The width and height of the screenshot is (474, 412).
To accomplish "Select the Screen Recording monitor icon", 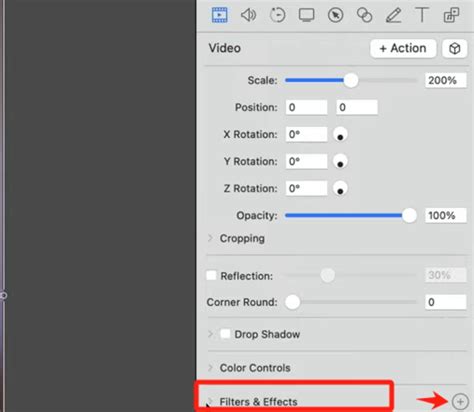I will coord(306,15).
